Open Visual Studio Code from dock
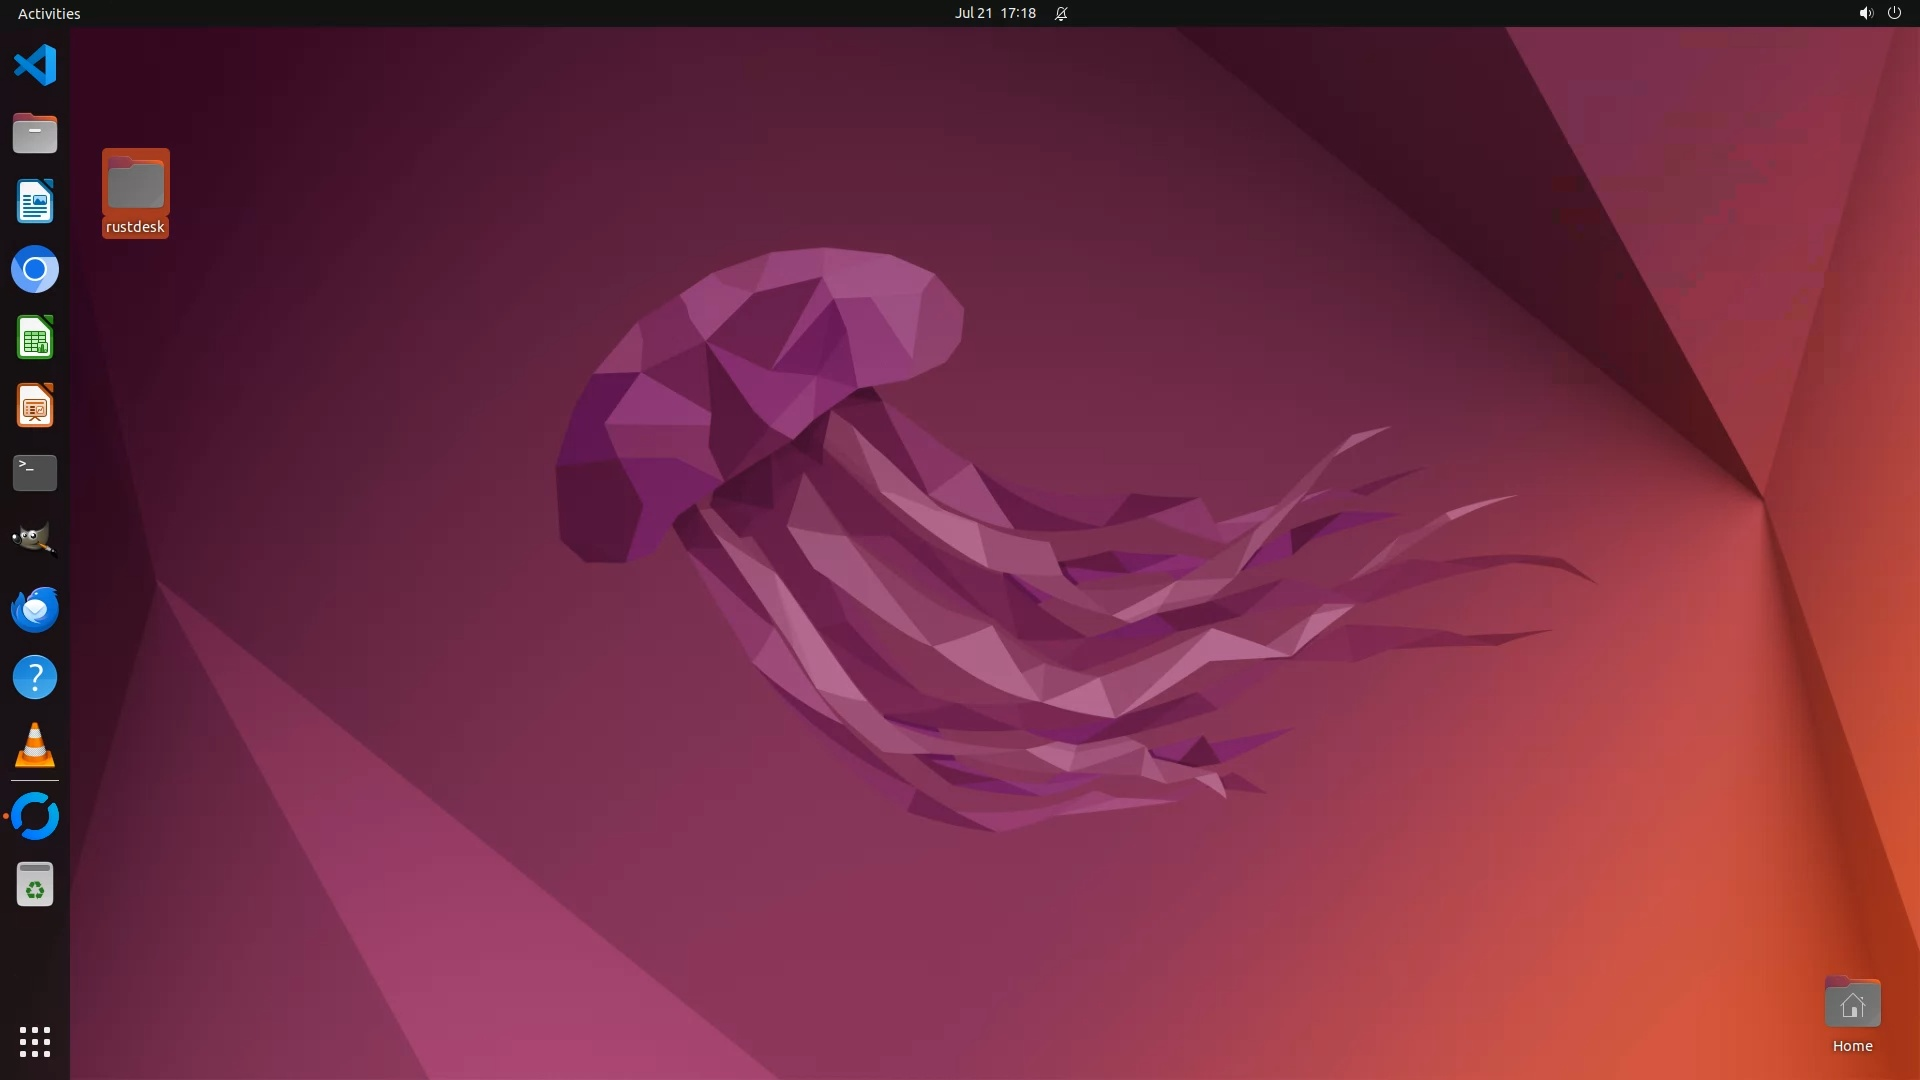Image resolution: width=1920 pixels, height=1080 pixels. tap(35, 66)
